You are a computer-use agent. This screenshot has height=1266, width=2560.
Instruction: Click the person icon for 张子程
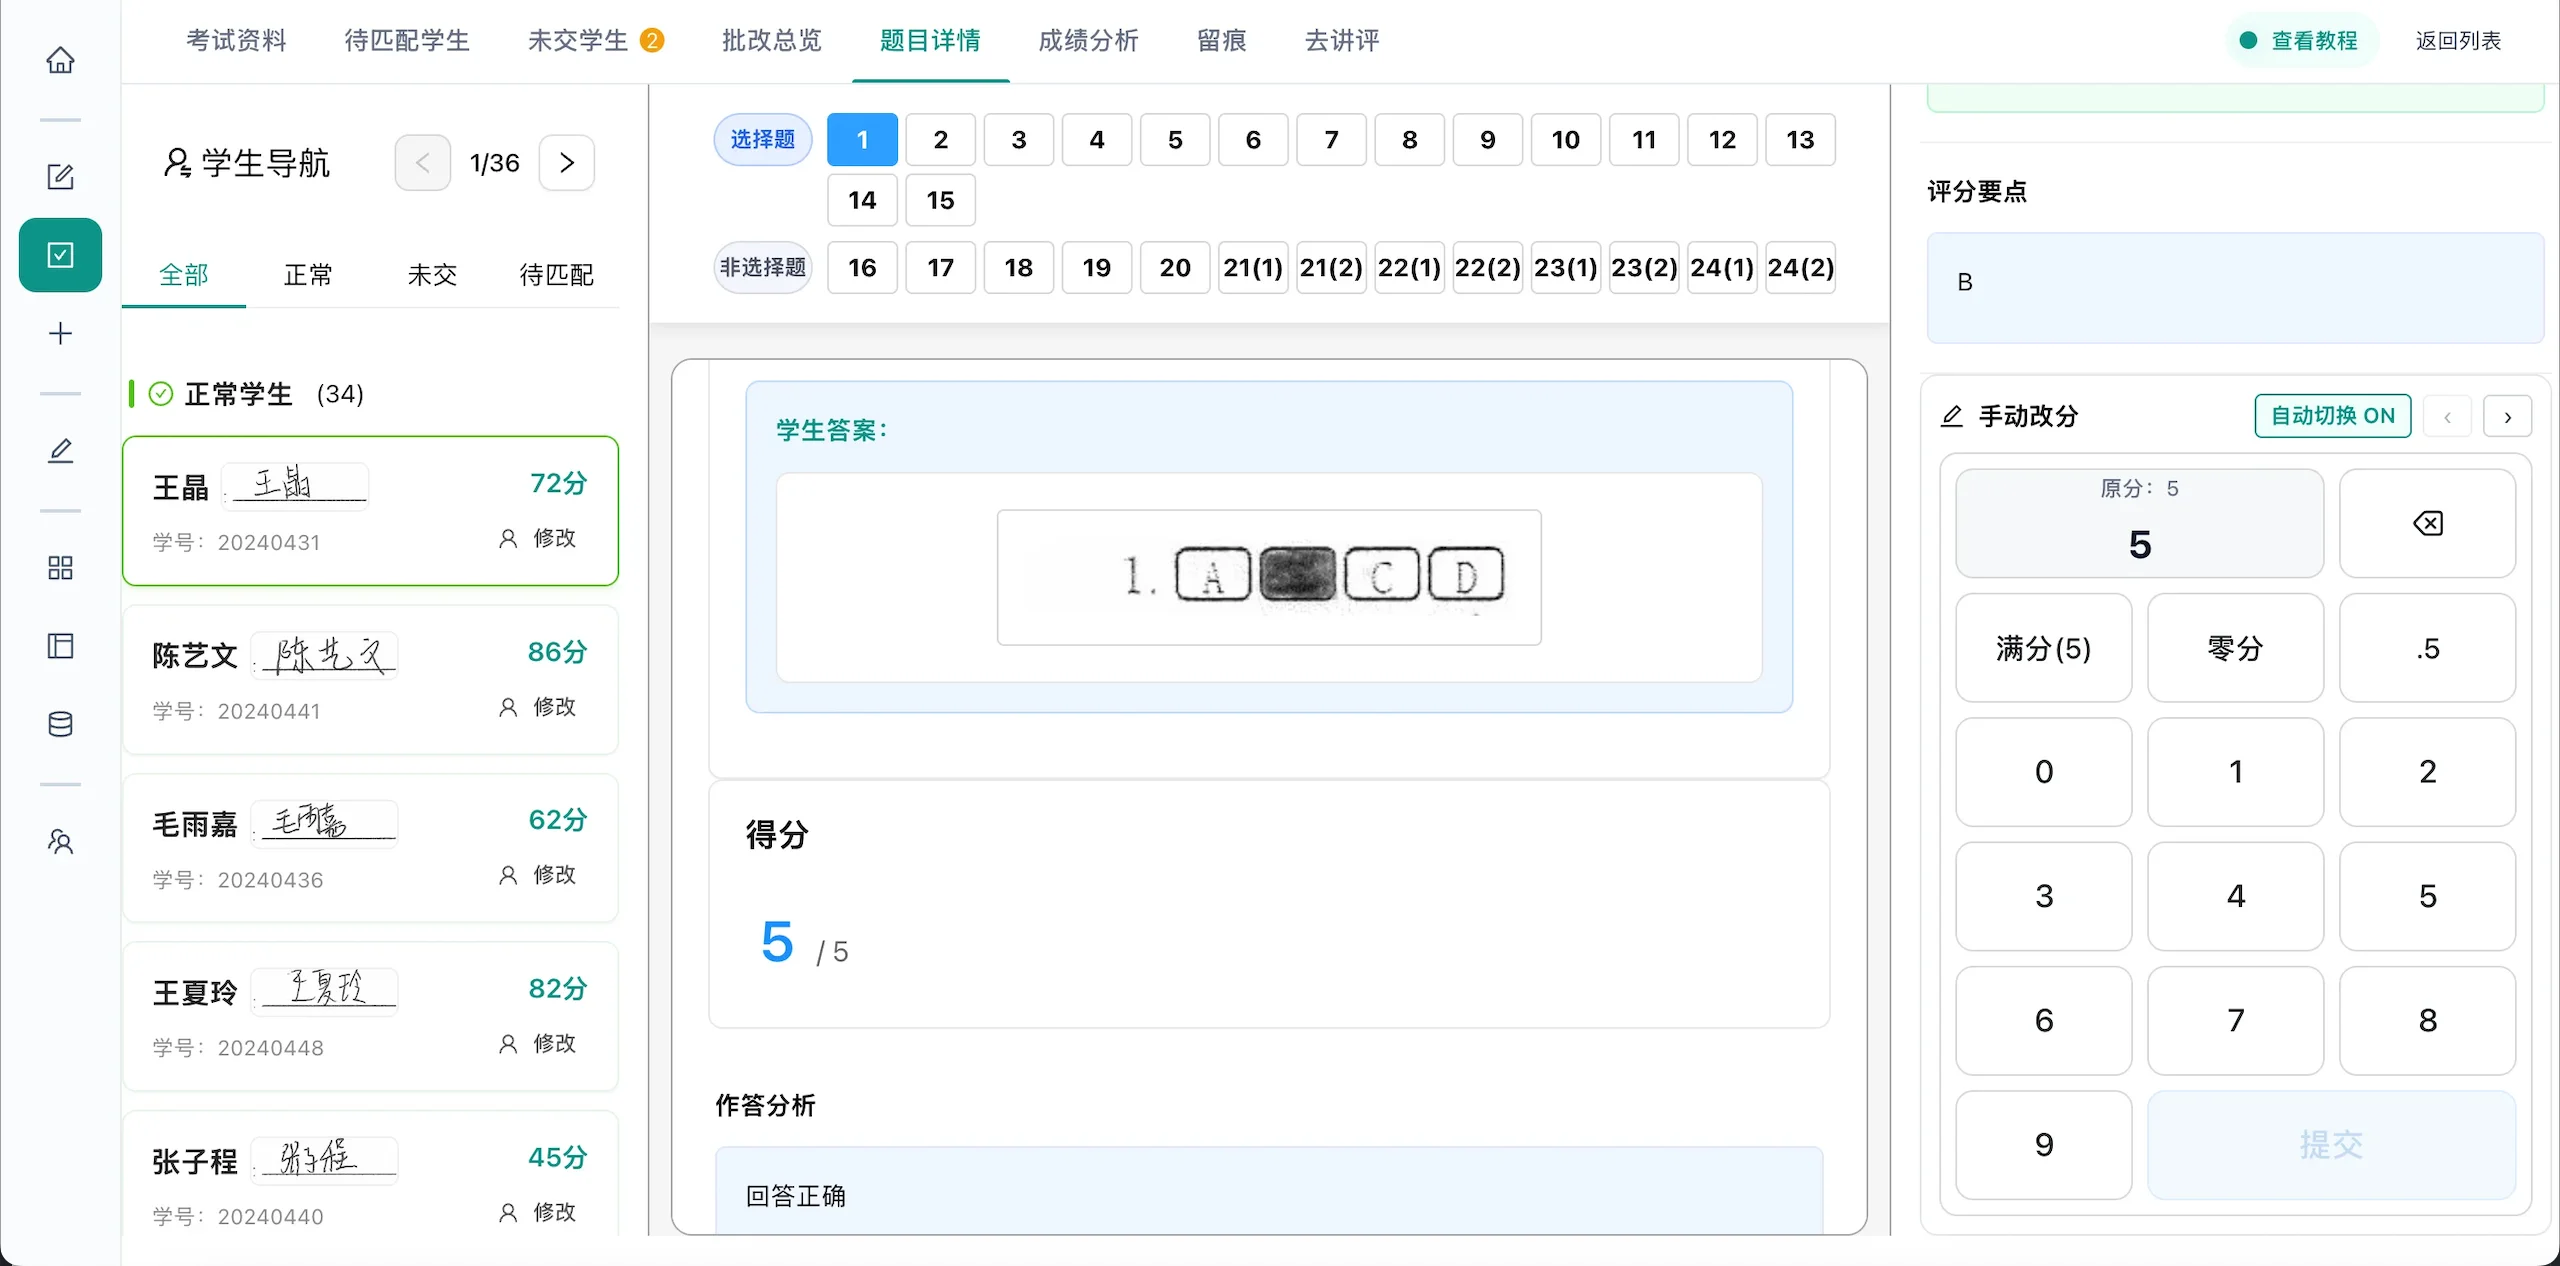(508, 1213)
